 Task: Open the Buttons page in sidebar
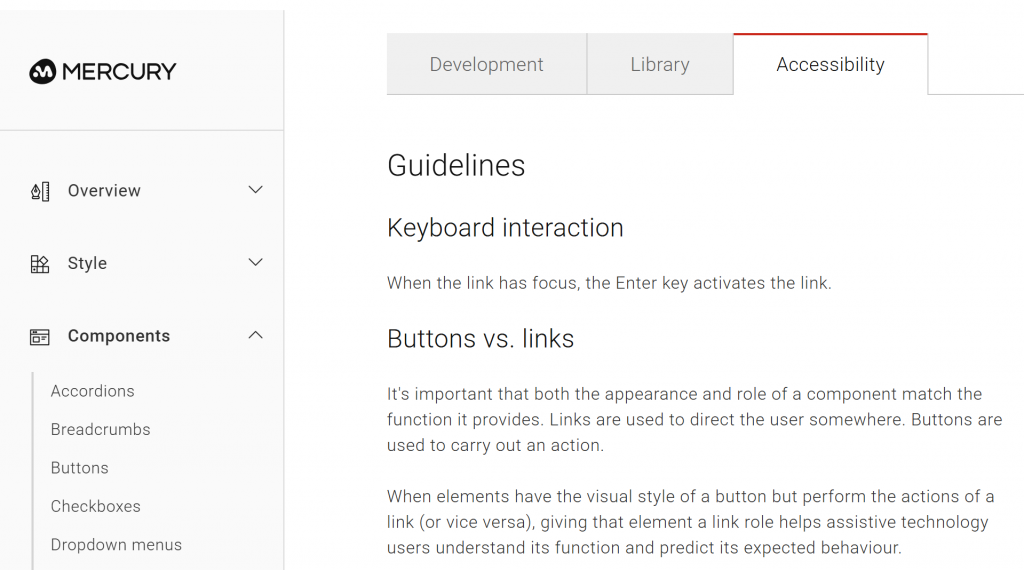click(x=79, y=468)
